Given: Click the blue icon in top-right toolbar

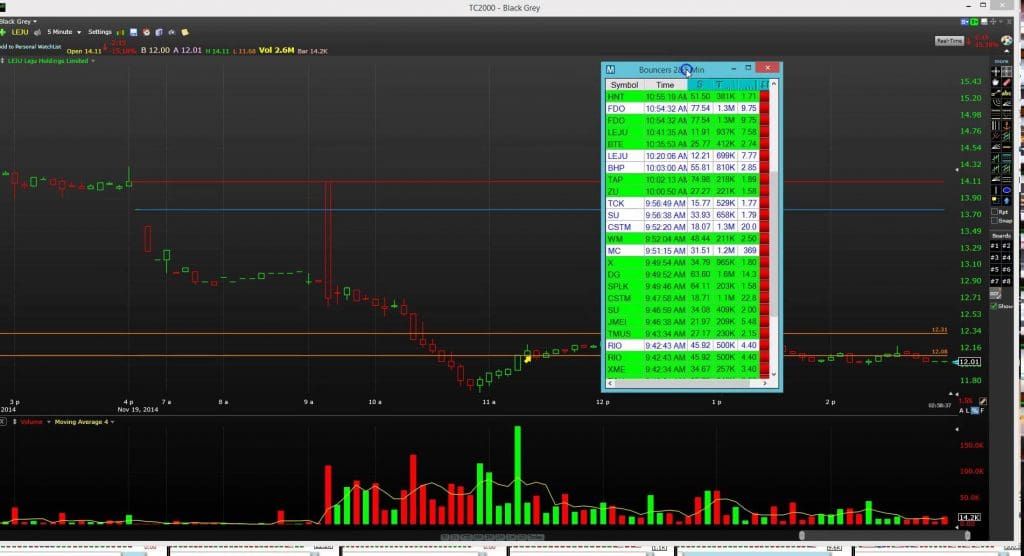Looking at the screenshot, I should pyautogui.click(x=965, y=22).
